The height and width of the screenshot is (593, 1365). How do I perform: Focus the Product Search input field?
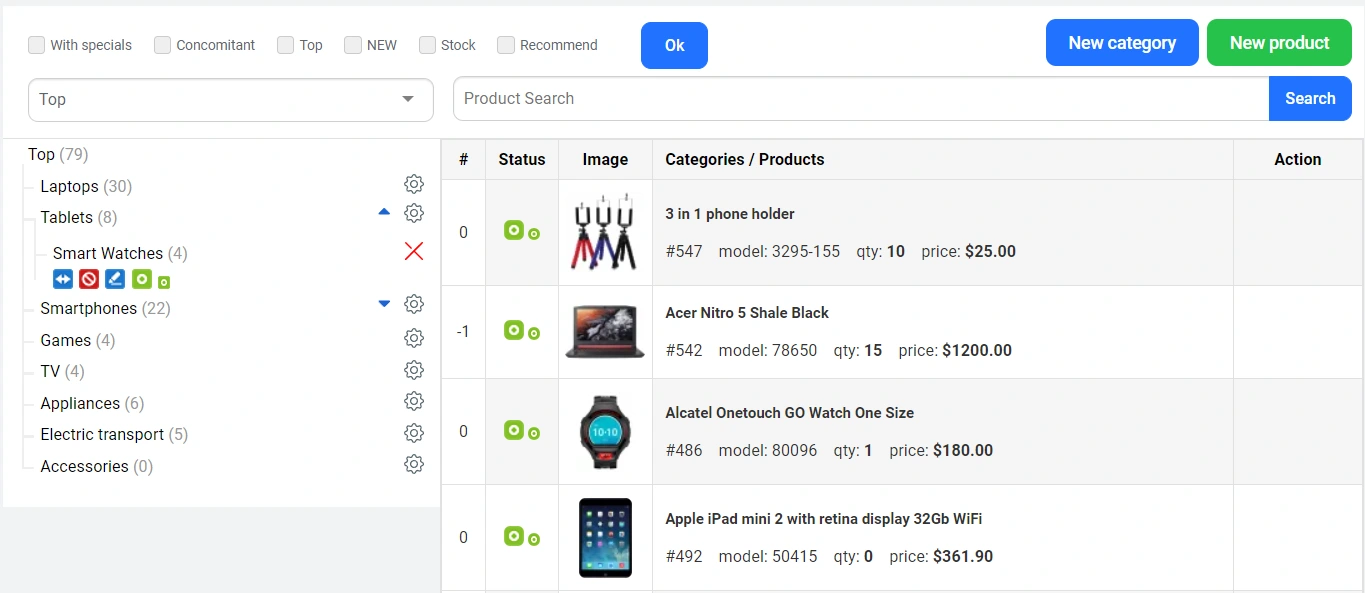tap(860, 99)
